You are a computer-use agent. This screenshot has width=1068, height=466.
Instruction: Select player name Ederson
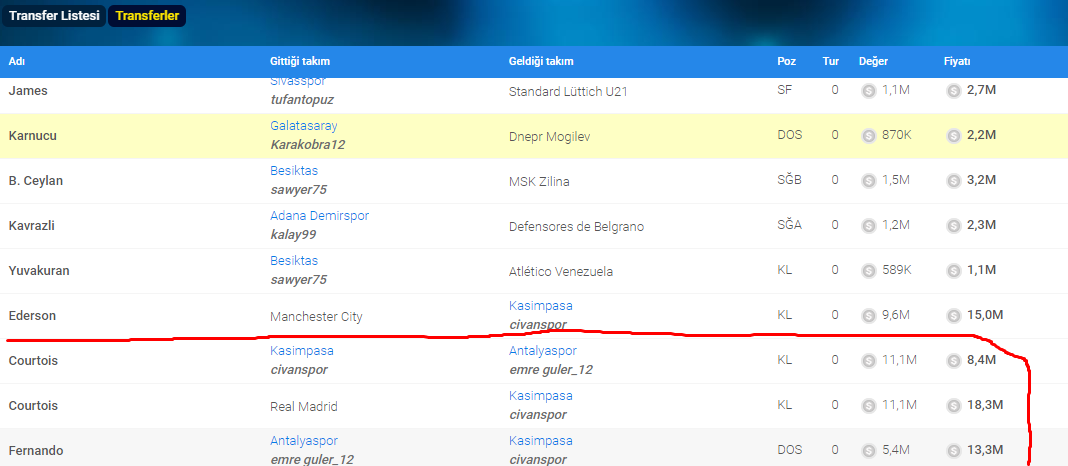[32, 315]
